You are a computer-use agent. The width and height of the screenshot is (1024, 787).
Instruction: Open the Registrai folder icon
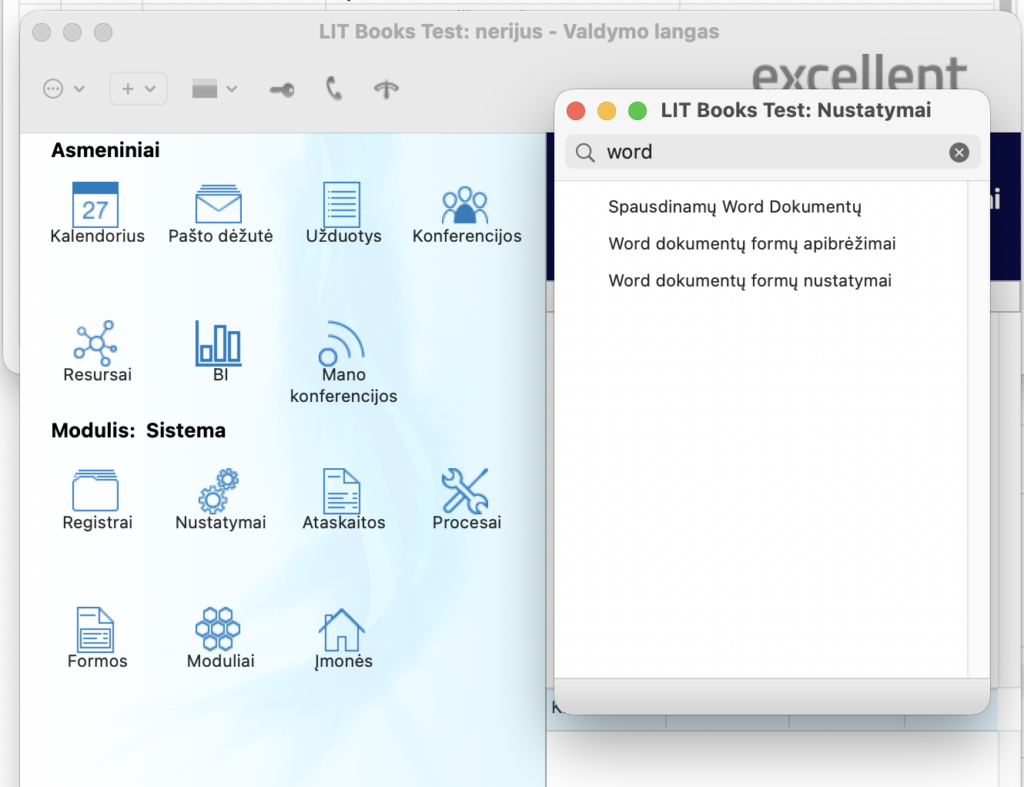96,490
